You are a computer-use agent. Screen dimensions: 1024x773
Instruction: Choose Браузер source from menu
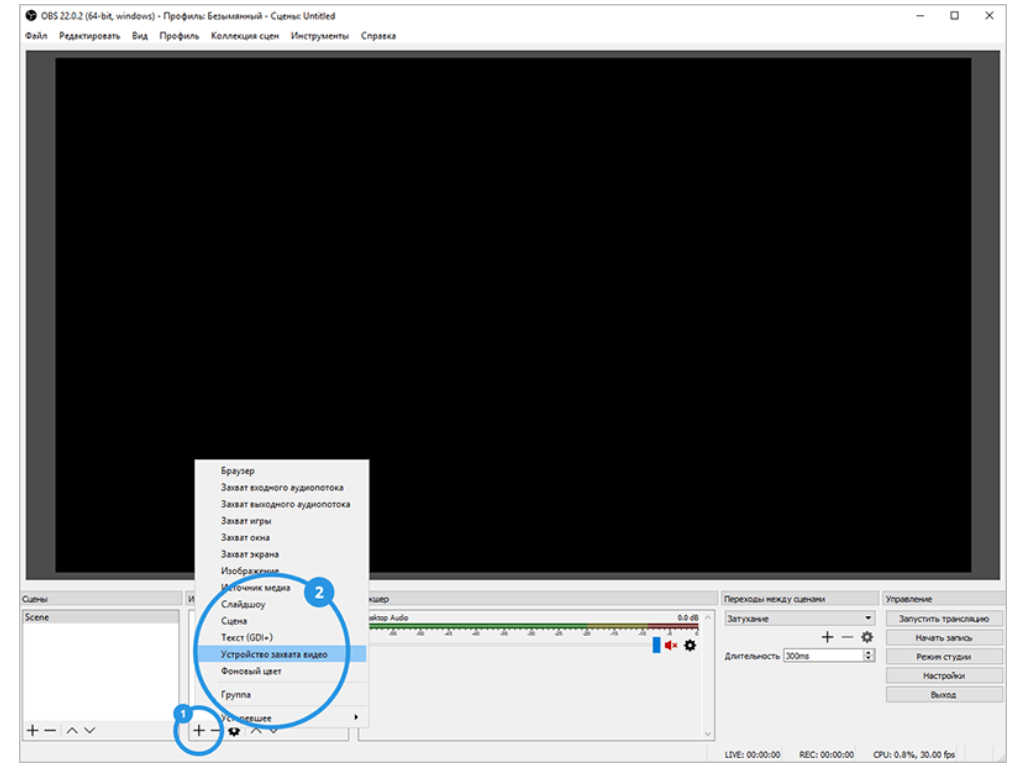coord(281,471)
